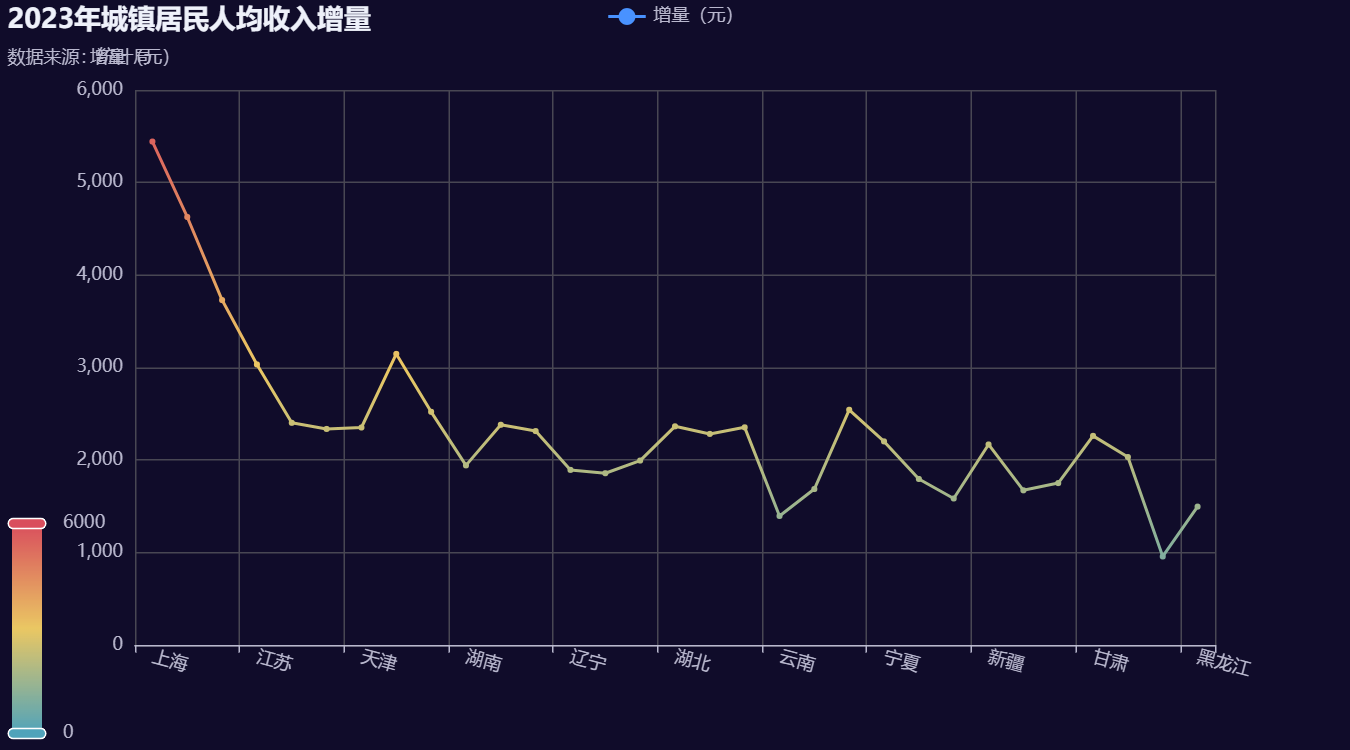Click the 新疆 x-axis label
Screen dimensions: 1350x750
click(1005, 661)
